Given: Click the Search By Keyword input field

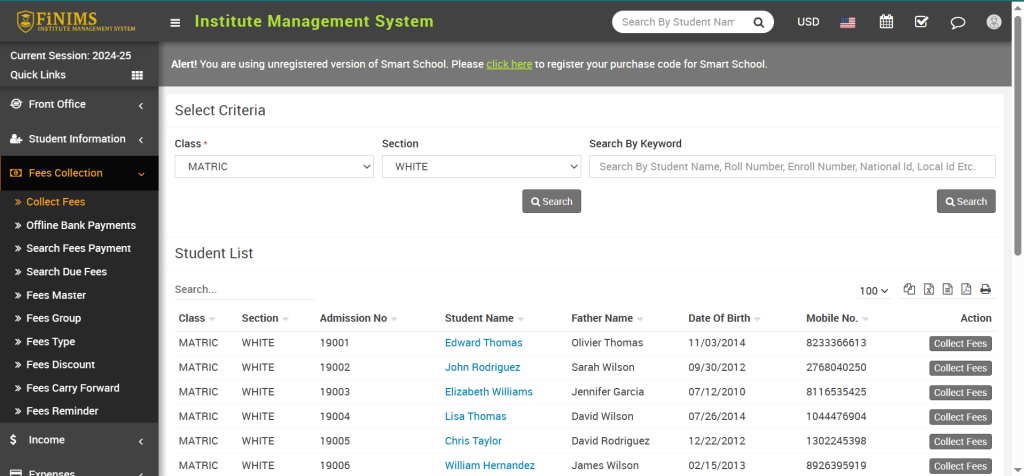Looking at the screenshot, I should point(792,167).
